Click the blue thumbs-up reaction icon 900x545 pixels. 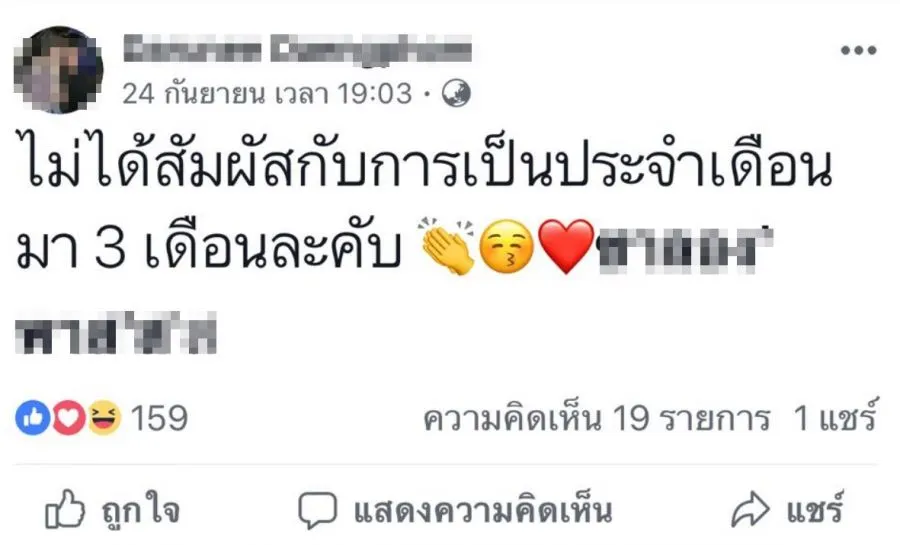click(33, 417)
